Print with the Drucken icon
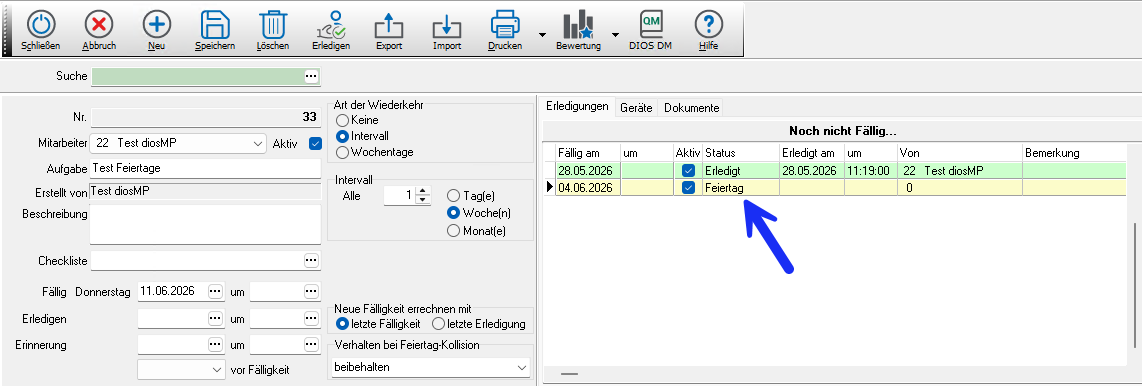Image resolution: width=1142 pixels, height=386 pixels. 505,25
